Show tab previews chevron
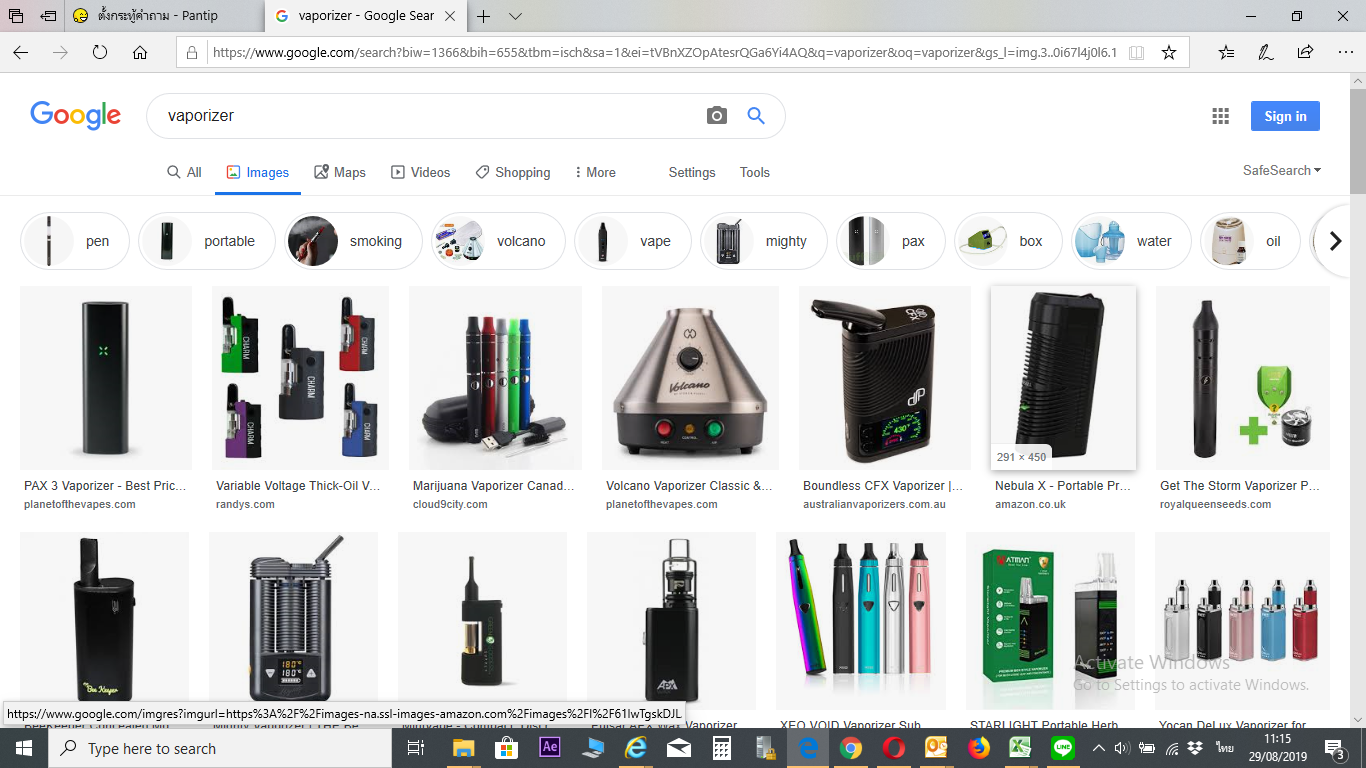Image resolution: width=1366 pixels, height=768 pixels. click(x=515, y=16)
